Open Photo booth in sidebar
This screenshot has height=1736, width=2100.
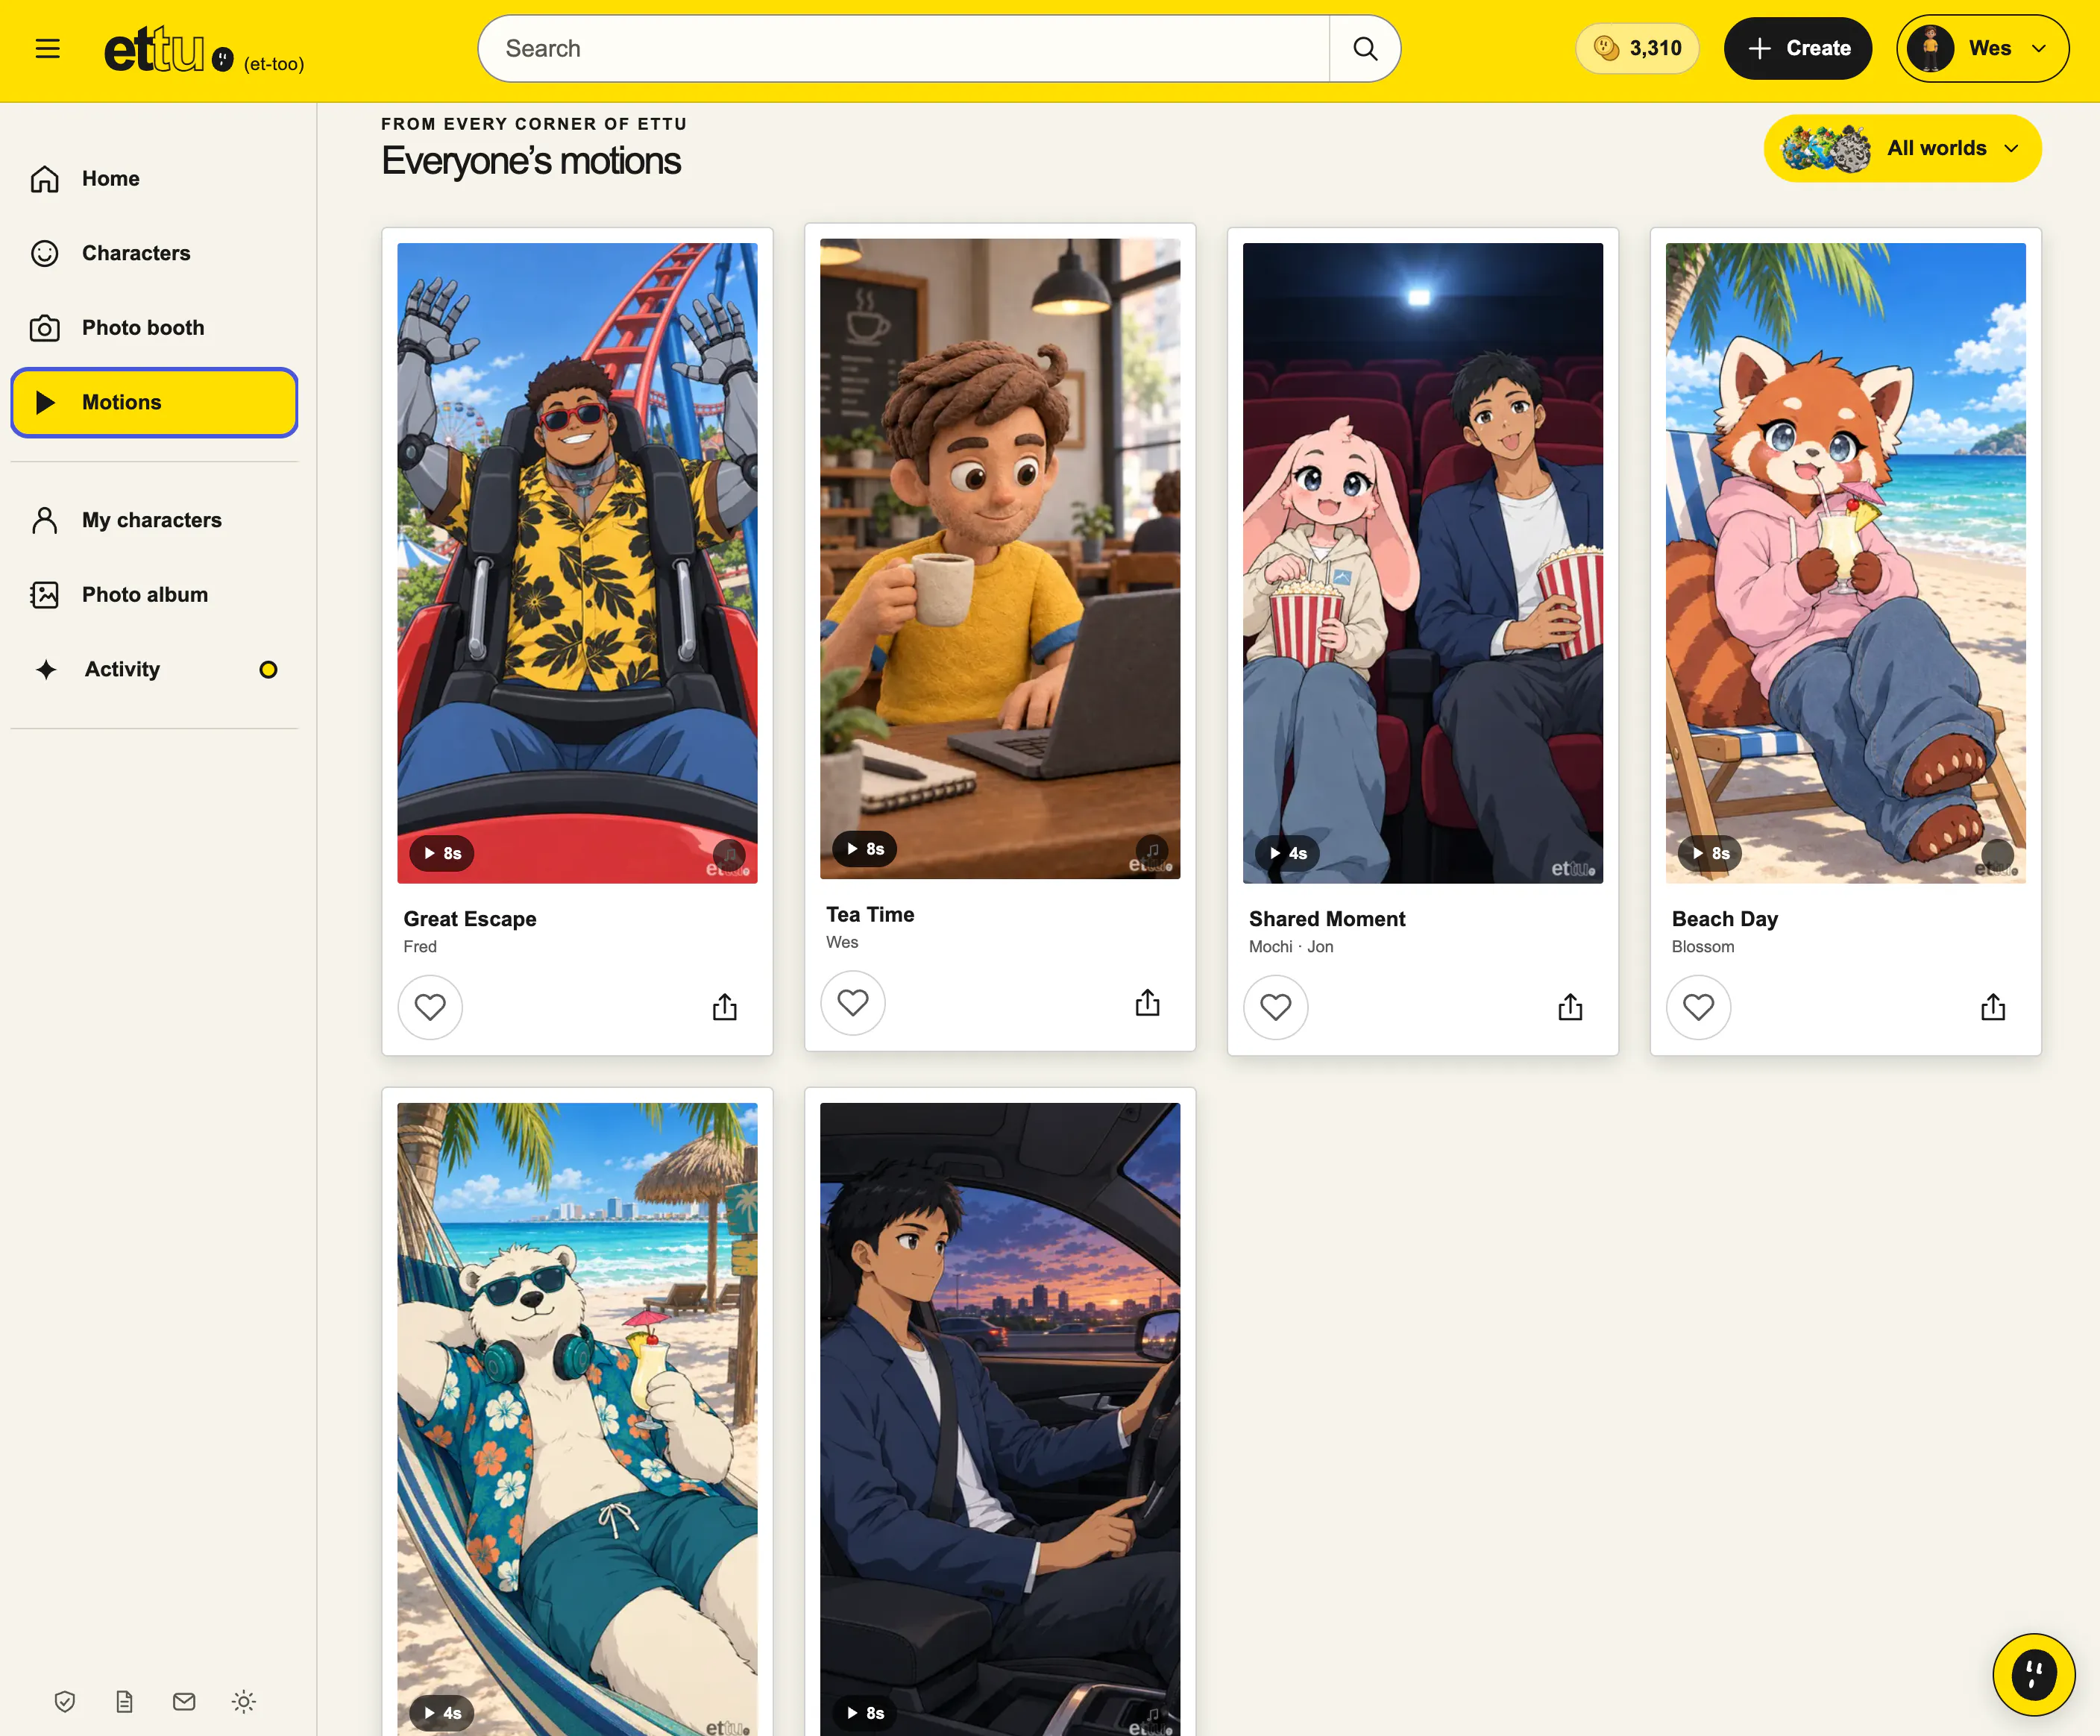(154, 327)
